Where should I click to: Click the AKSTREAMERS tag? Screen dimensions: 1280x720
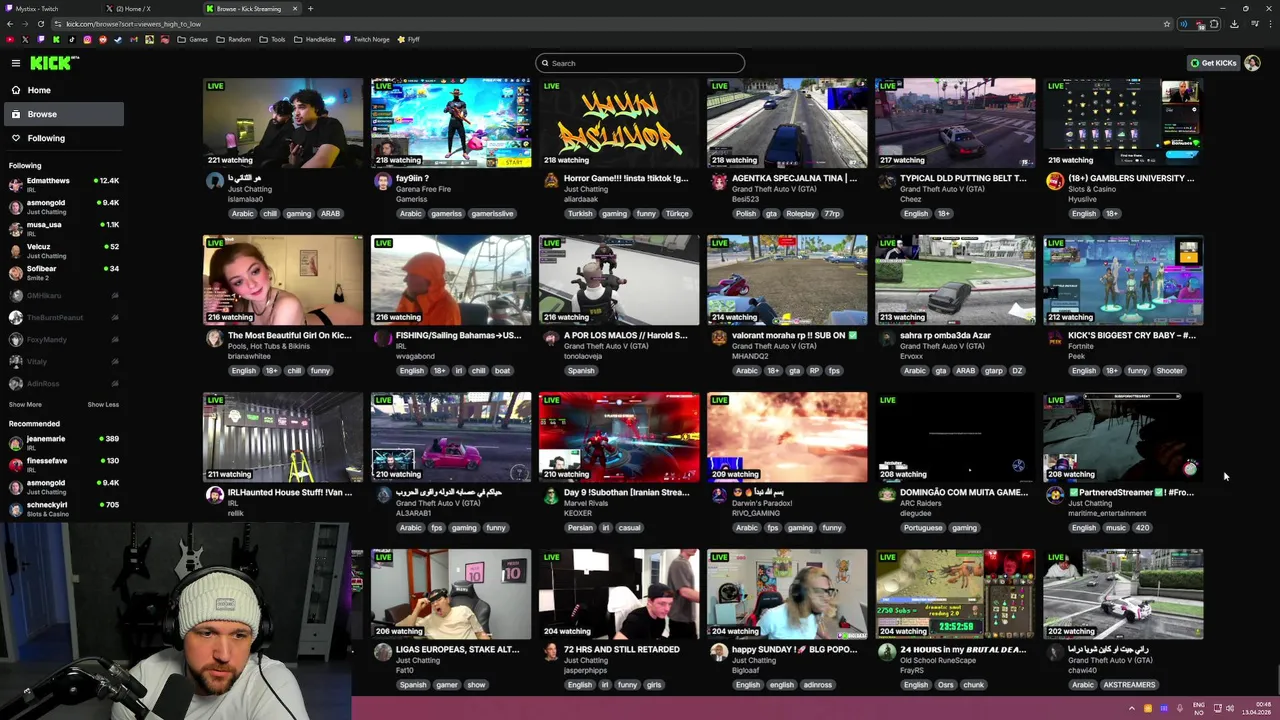pos(1129,685)
